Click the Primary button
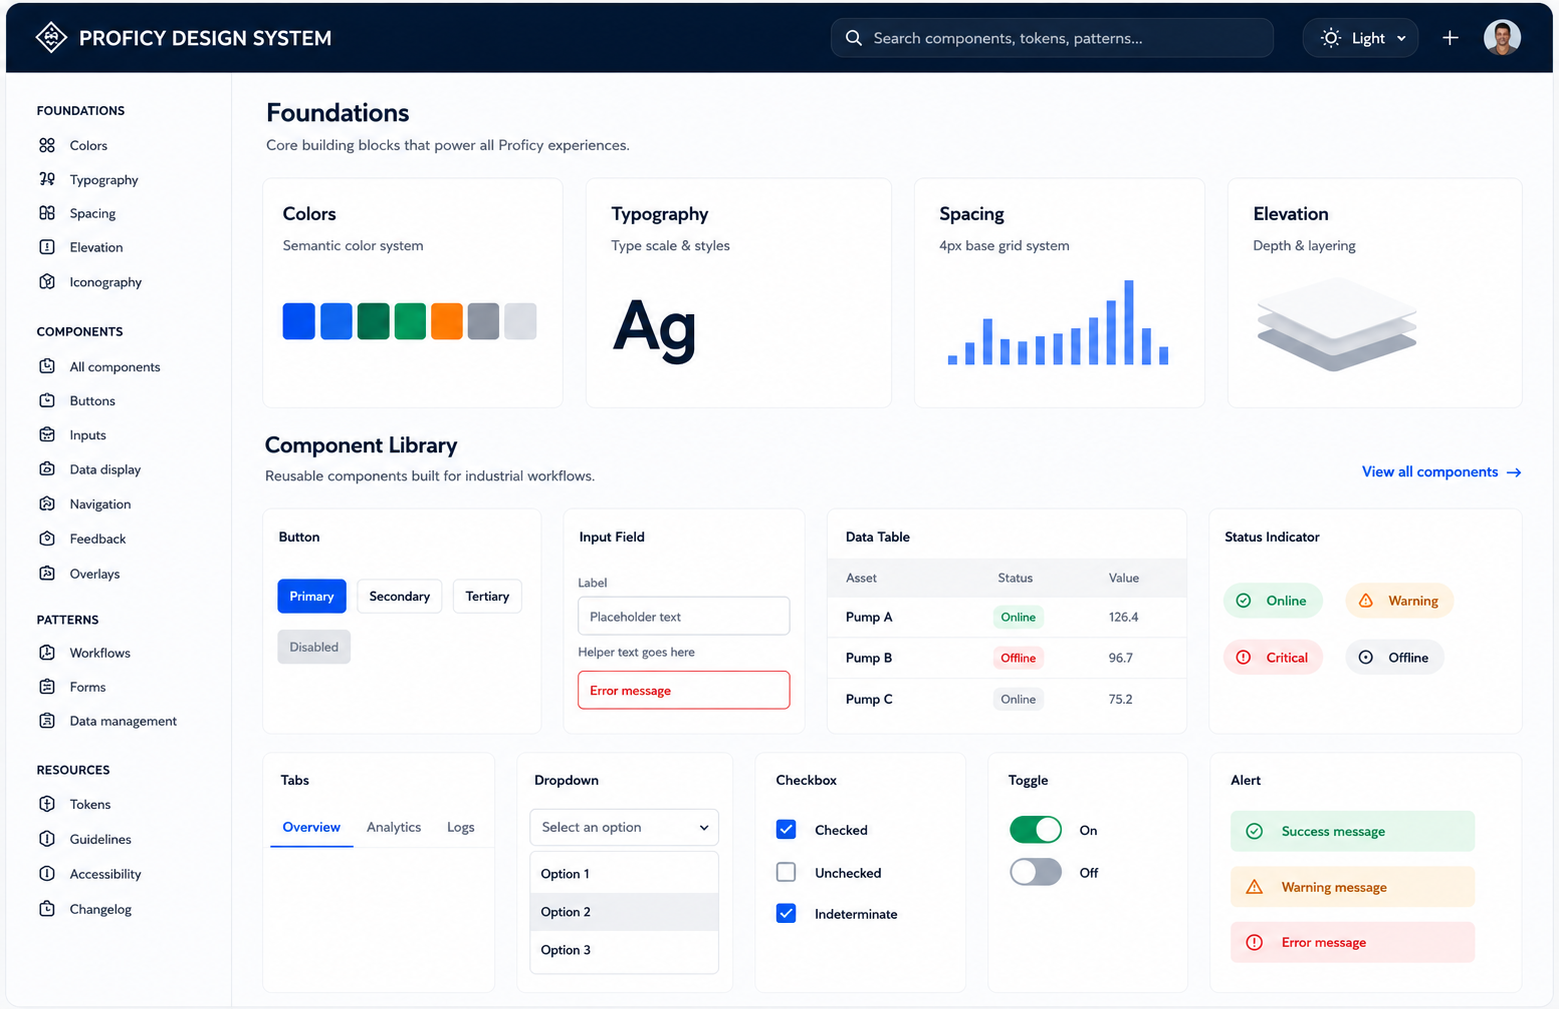Viewport: 1559px width, 1009px height. tap(312, 596)
